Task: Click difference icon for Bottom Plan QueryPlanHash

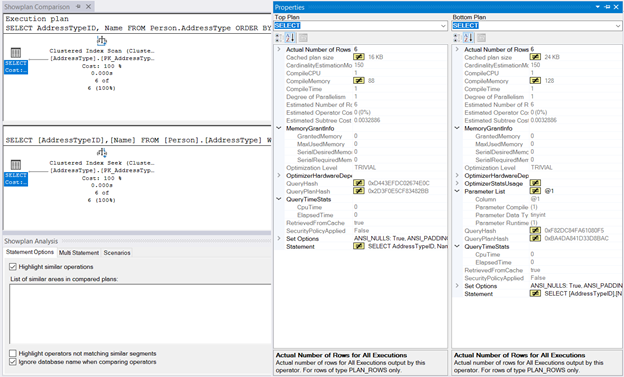Action: click(535, 238)
